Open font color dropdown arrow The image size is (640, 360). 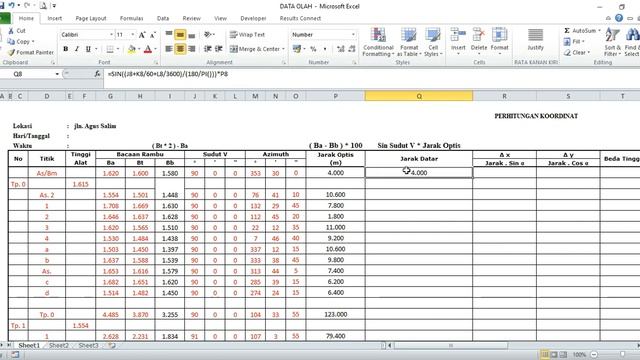[156, 49]
